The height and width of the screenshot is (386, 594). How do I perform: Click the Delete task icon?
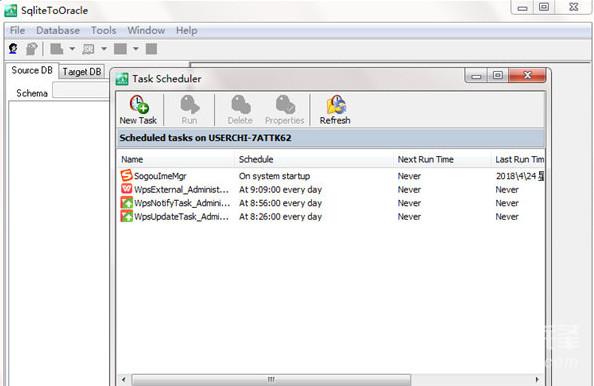point(241,105)
